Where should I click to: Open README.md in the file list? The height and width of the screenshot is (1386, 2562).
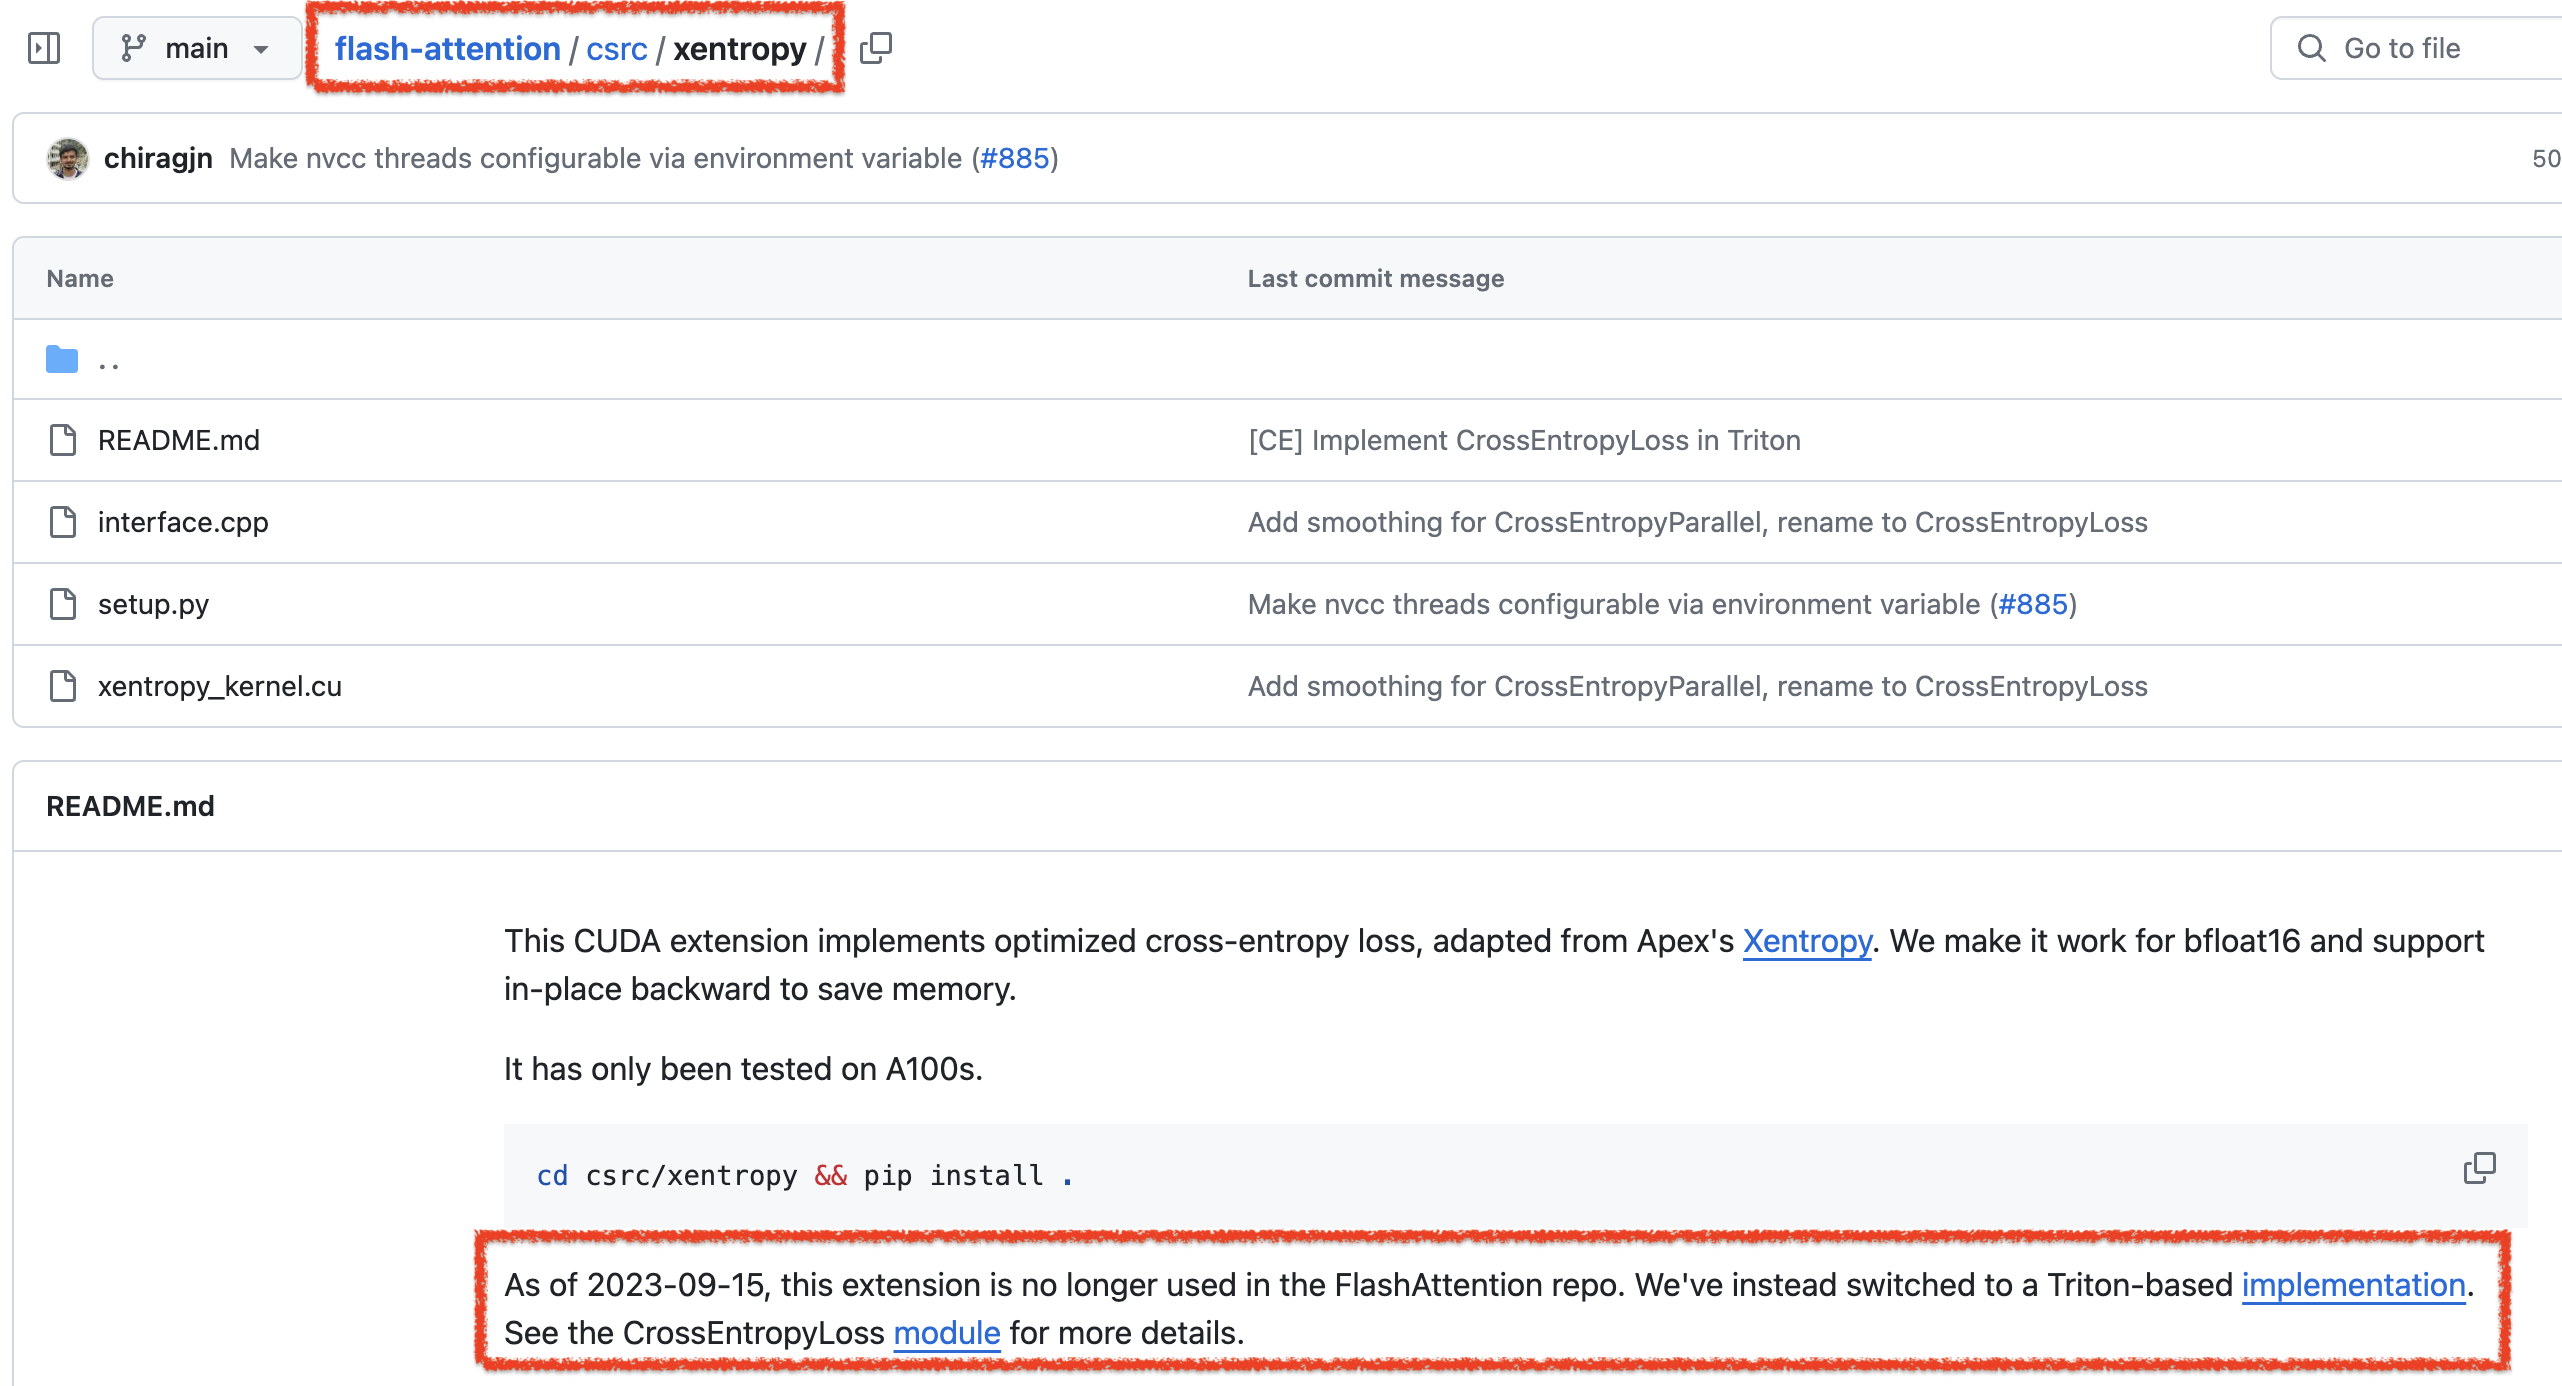coord(179,440)
